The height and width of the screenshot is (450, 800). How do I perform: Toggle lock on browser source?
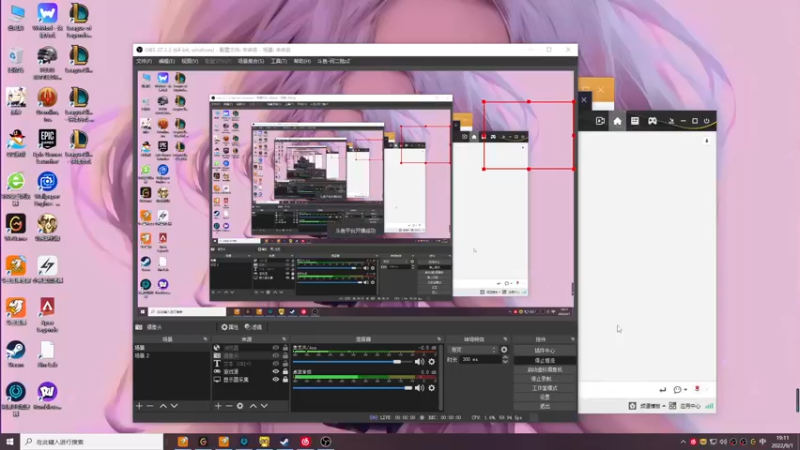pos(285,348)
